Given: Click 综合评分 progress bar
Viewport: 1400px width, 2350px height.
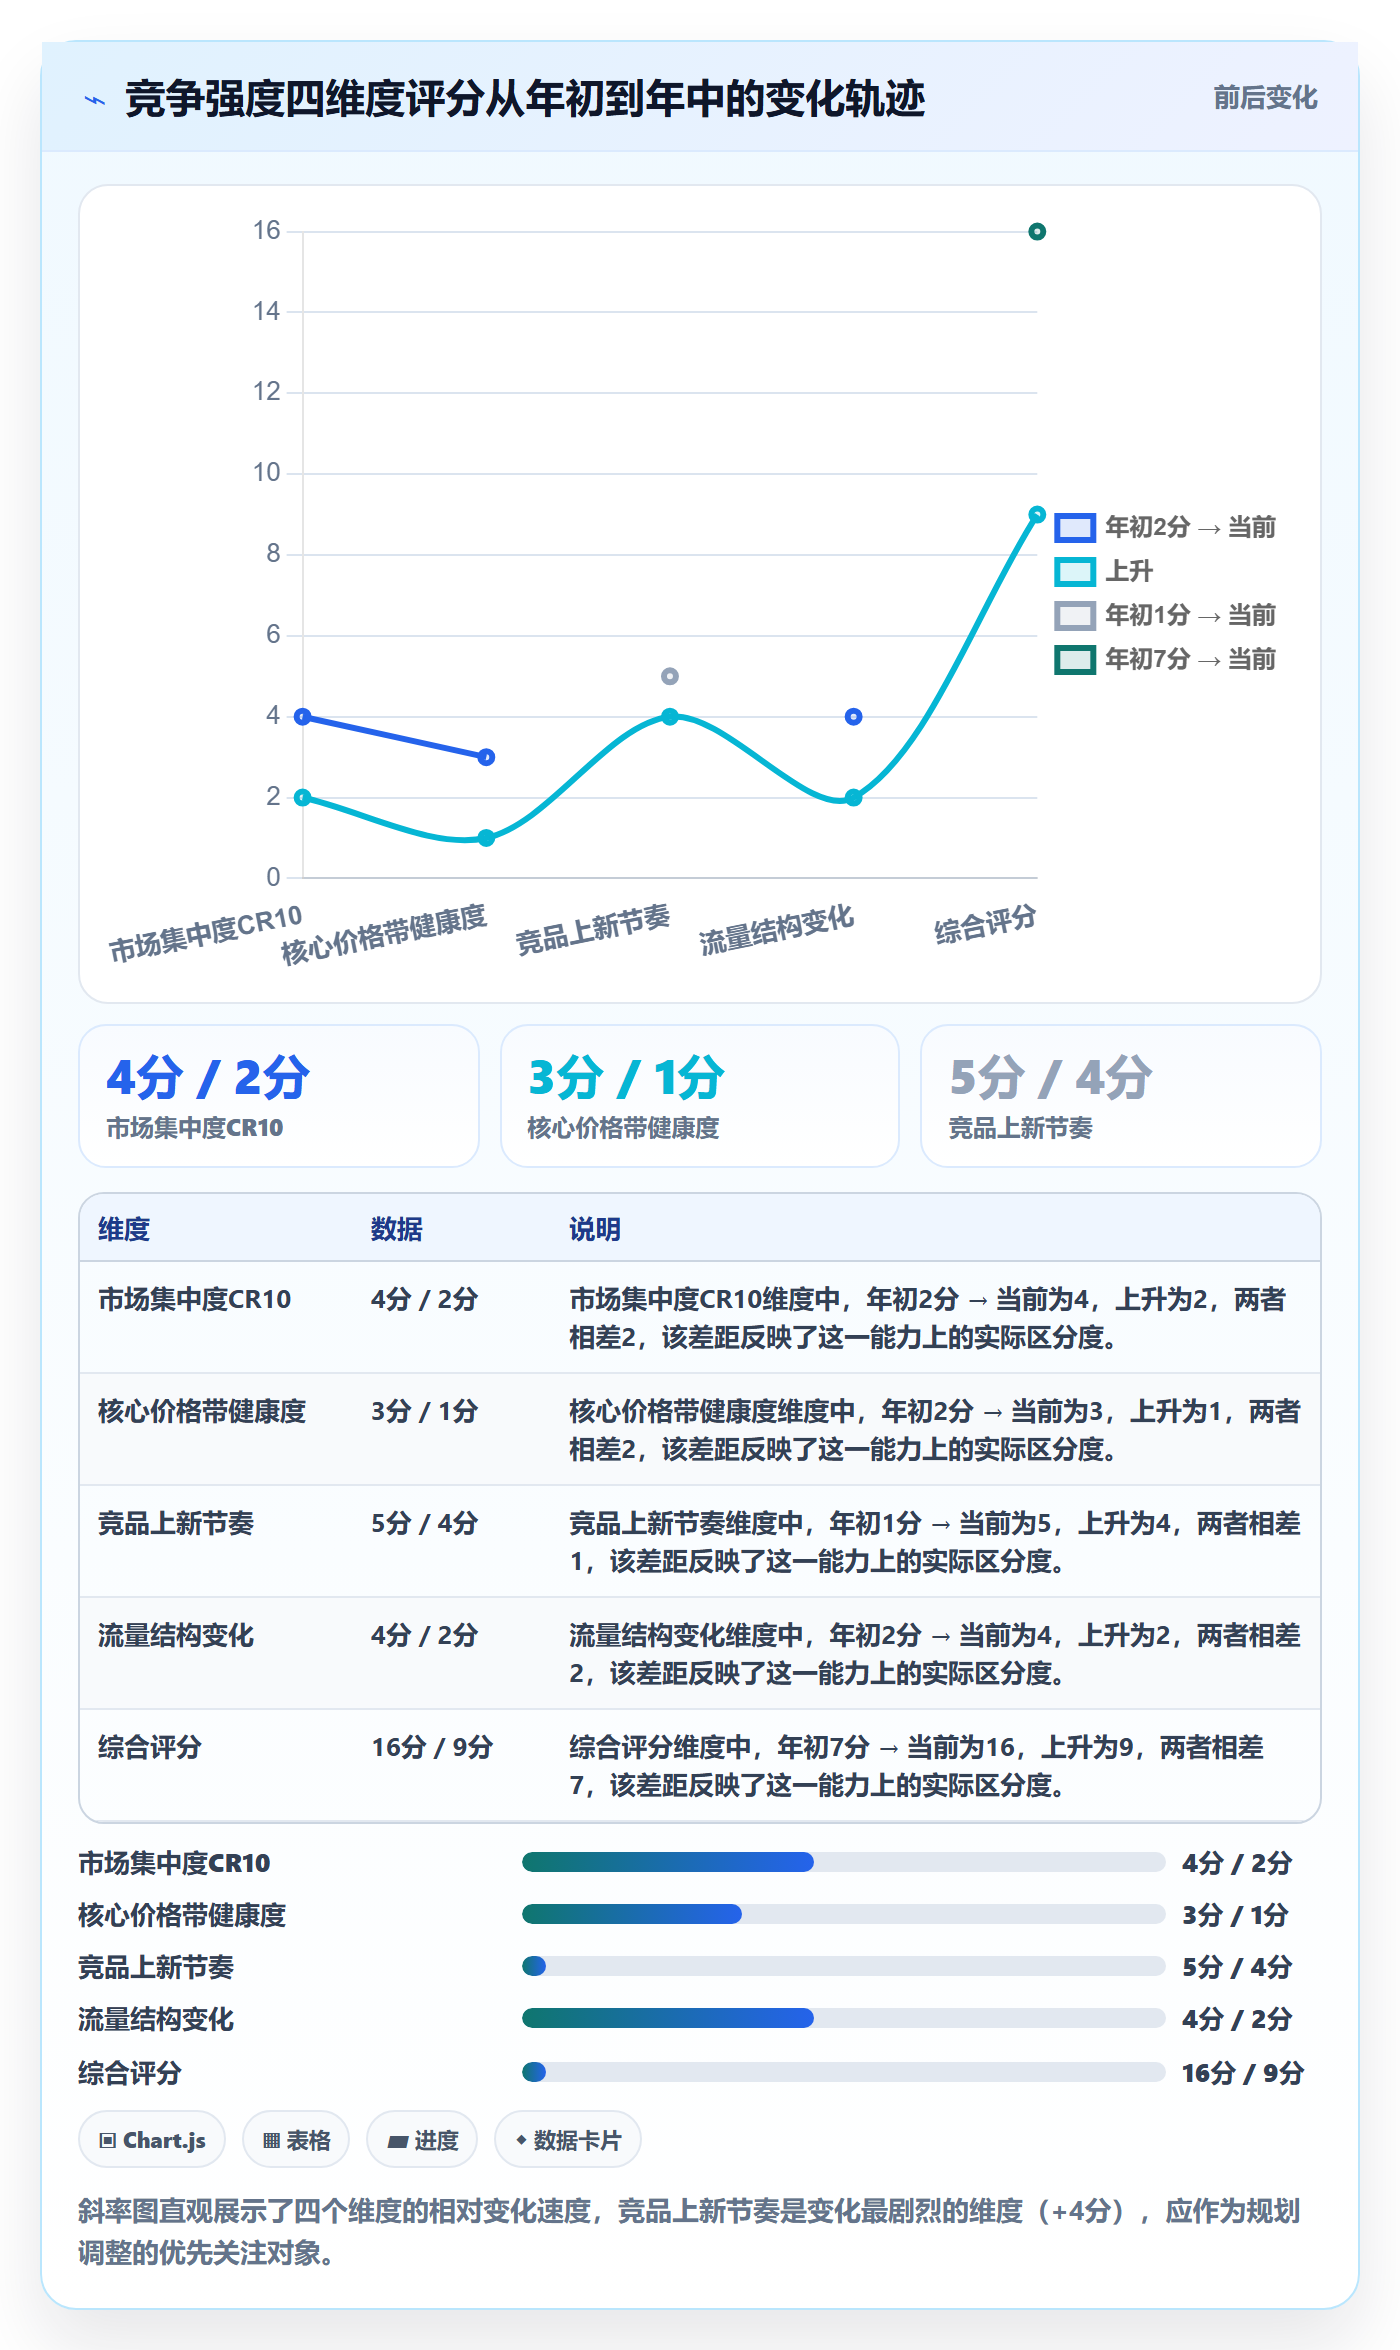Looking at the screenshot, I should point(843,2071).
